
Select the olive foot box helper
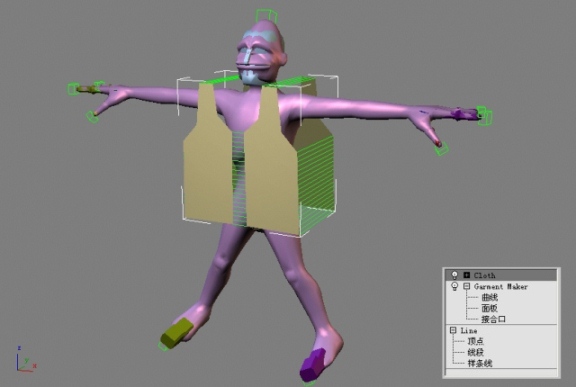pos(177,333)
